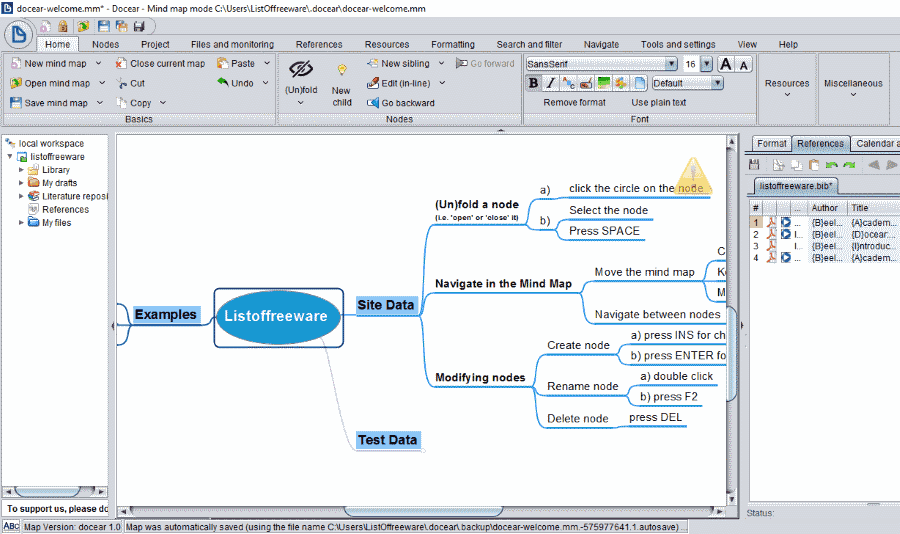Viewport: 900px width, 534px height.
Task: Click the Close current map icon
Action: pos(121,63)
